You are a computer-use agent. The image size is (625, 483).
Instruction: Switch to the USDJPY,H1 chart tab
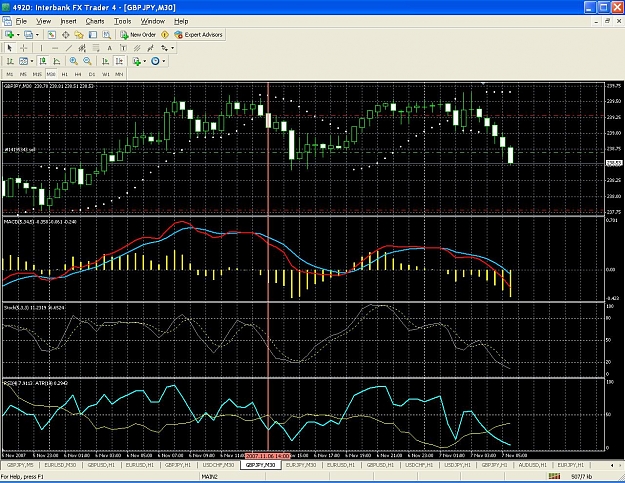pyautogui.click(x=458, y=465)
